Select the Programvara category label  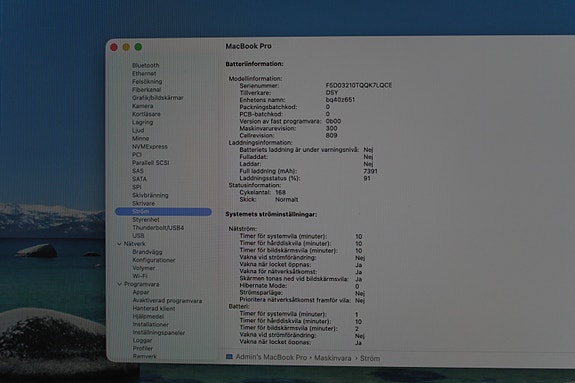(x=142, y=284)
